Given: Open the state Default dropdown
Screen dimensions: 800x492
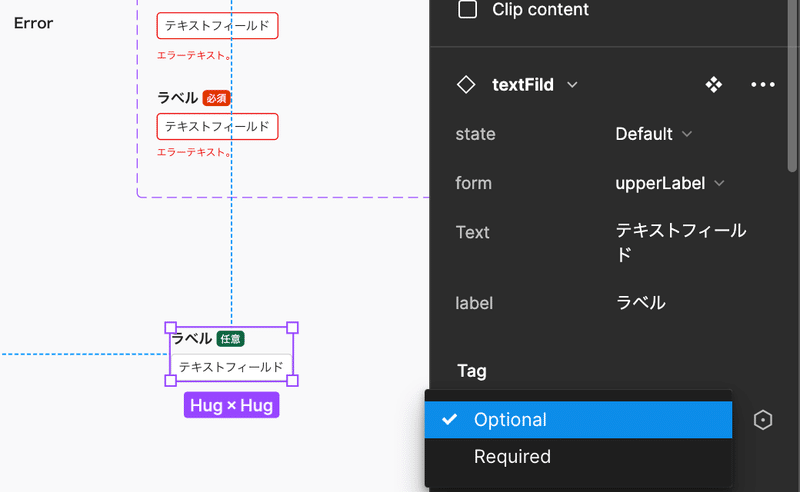Looking at the screenshot, I should point(654,134).
